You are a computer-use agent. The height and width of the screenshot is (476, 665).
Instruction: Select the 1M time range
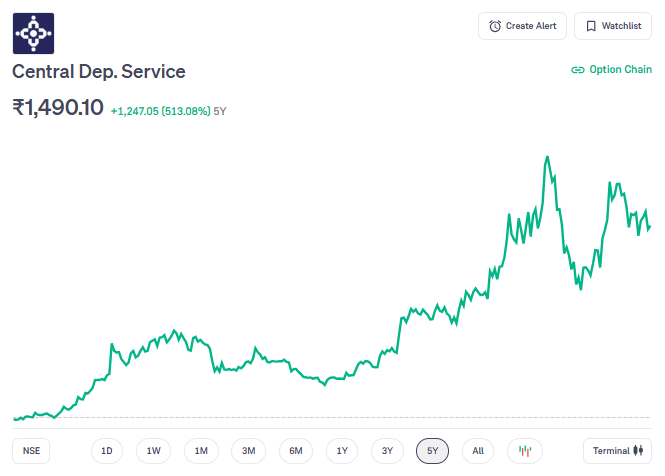click(201, 451)
